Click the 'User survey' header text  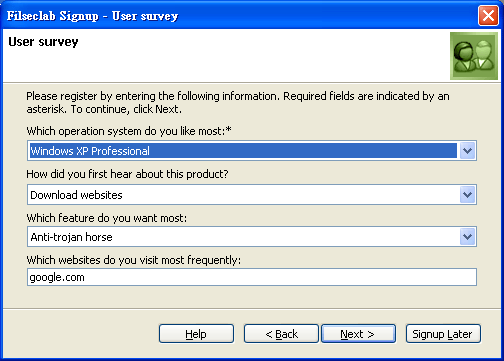tap(43, 42)
